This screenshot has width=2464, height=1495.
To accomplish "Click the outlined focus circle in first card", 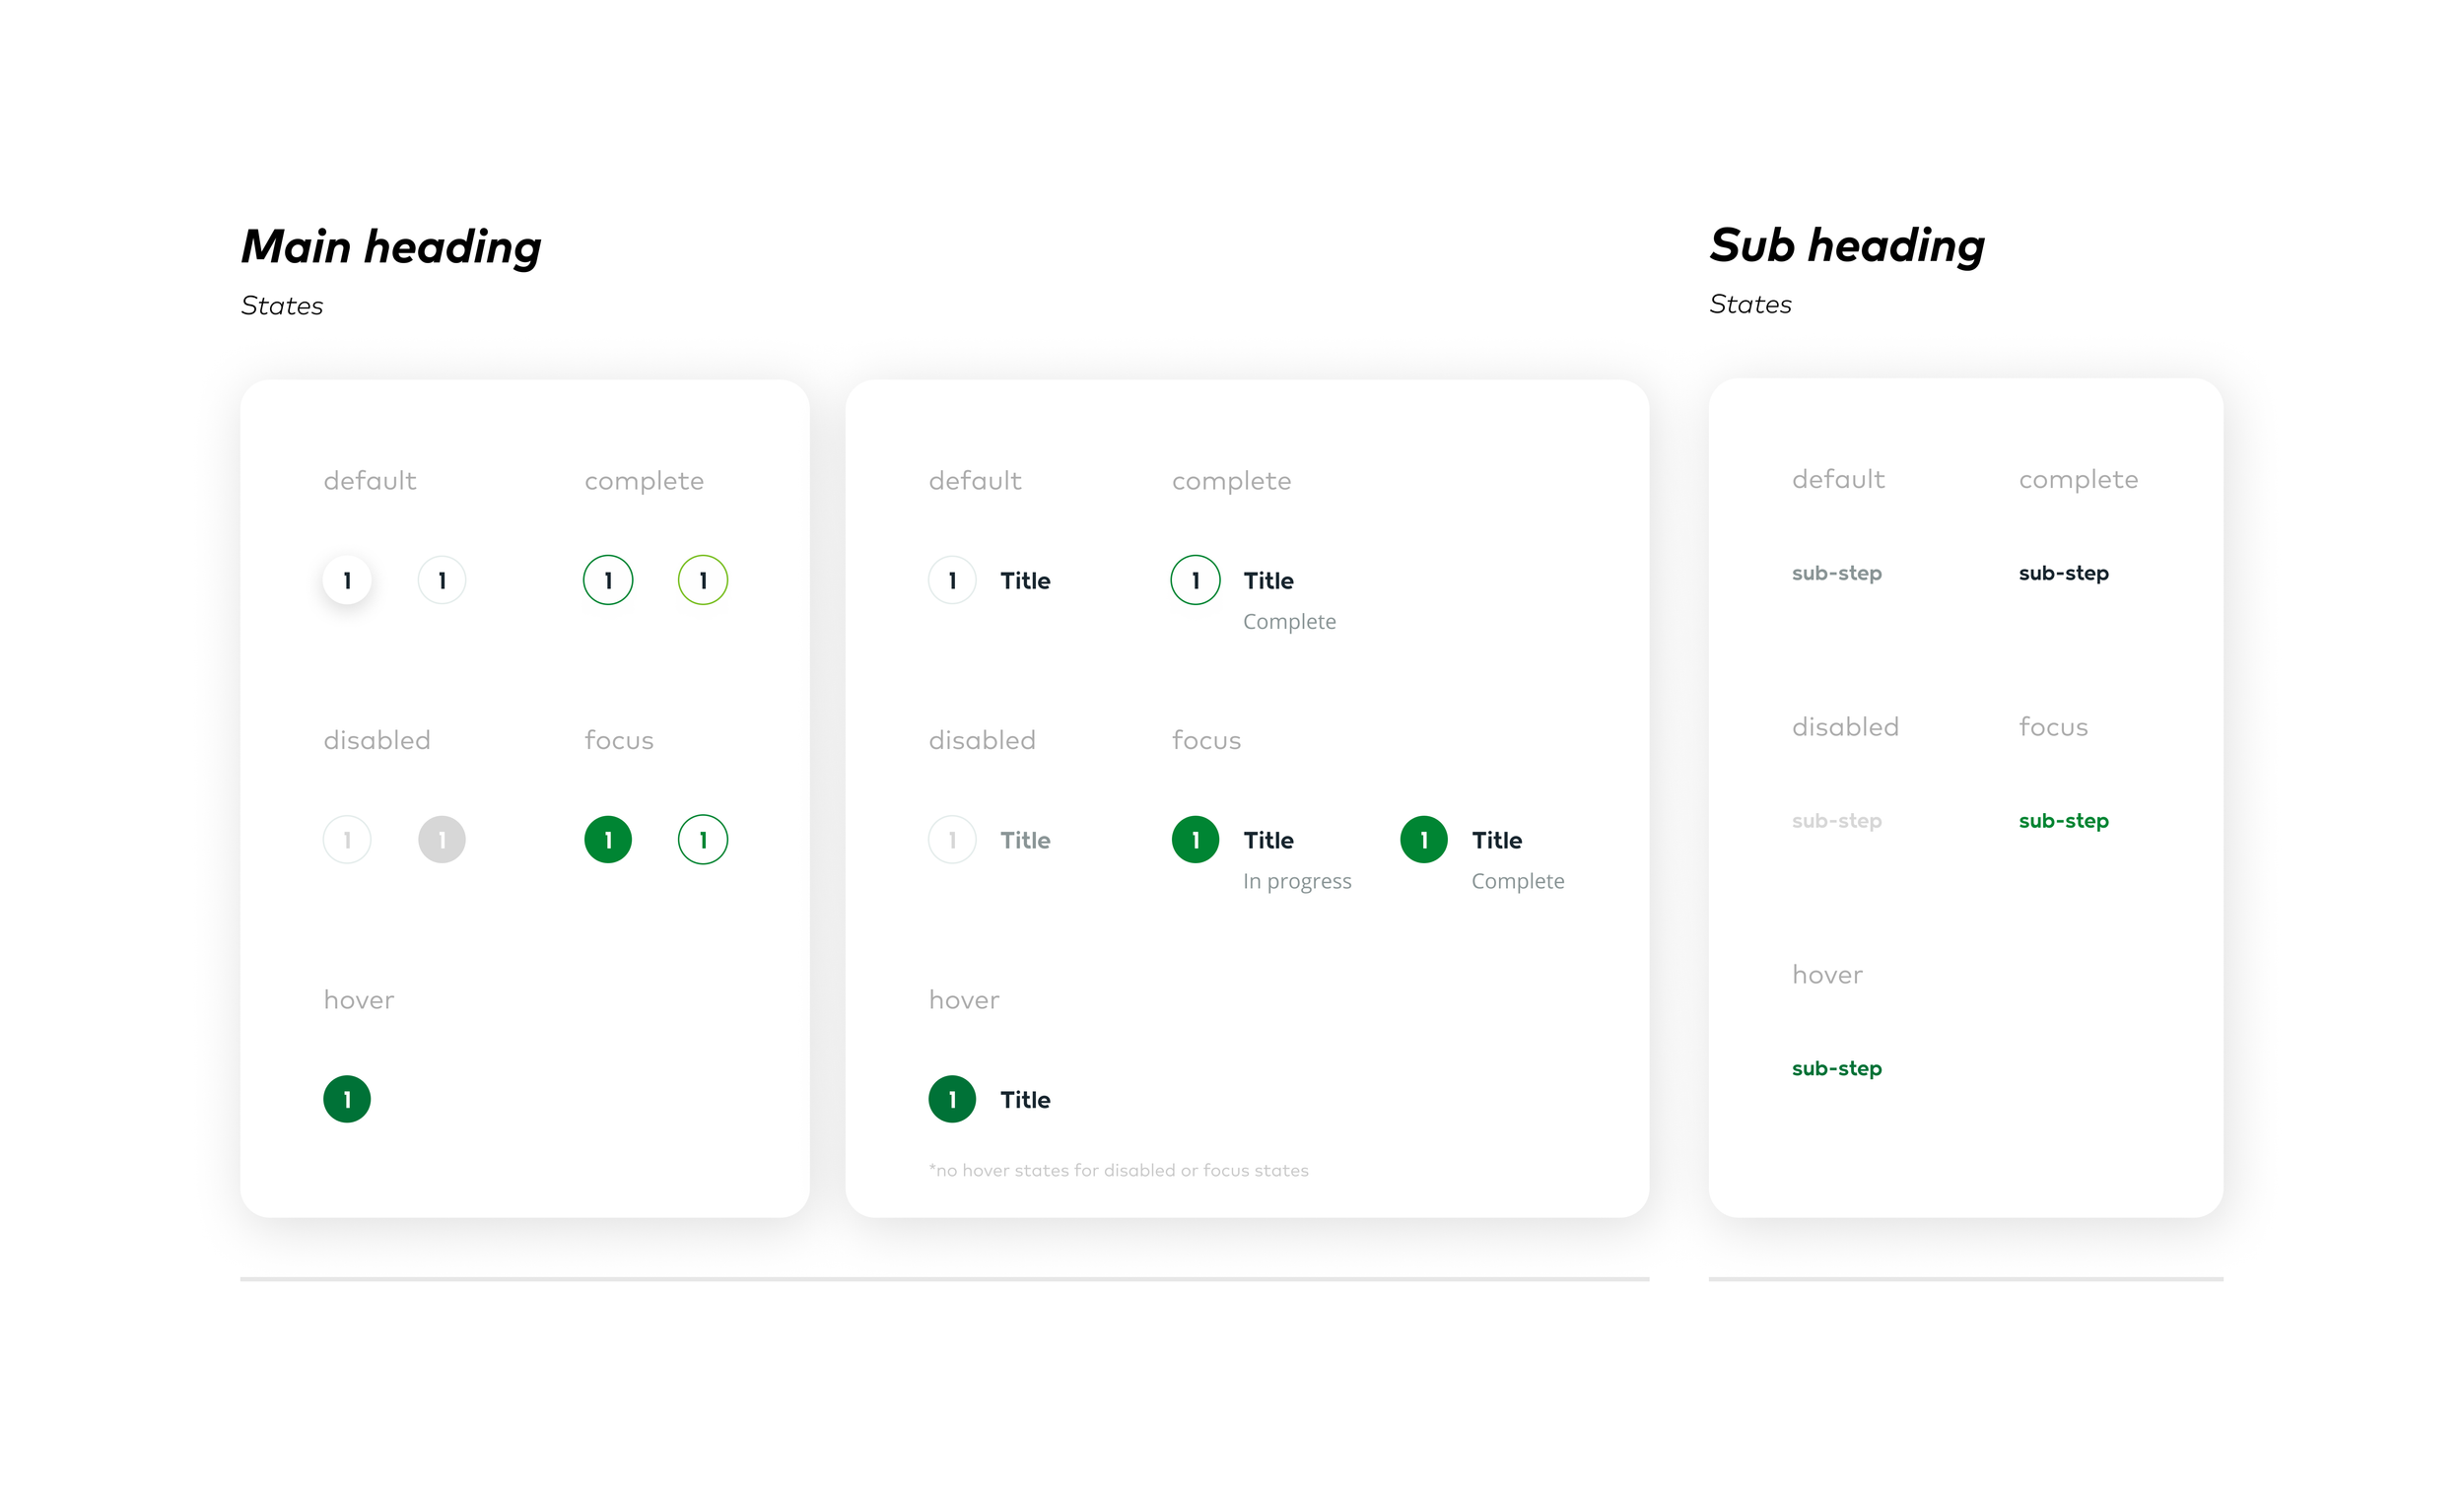I will [x=703, y=840].
